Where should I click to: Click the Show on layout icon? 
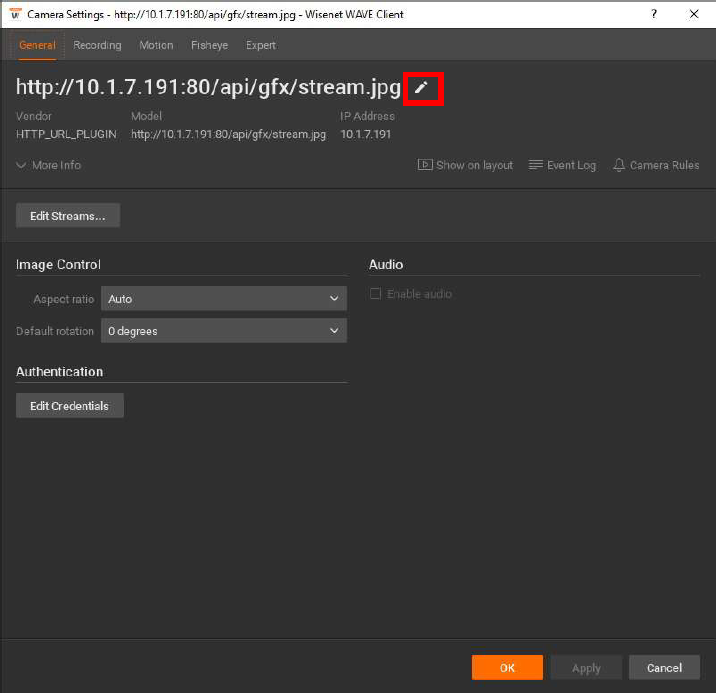(x=425, y=165)
